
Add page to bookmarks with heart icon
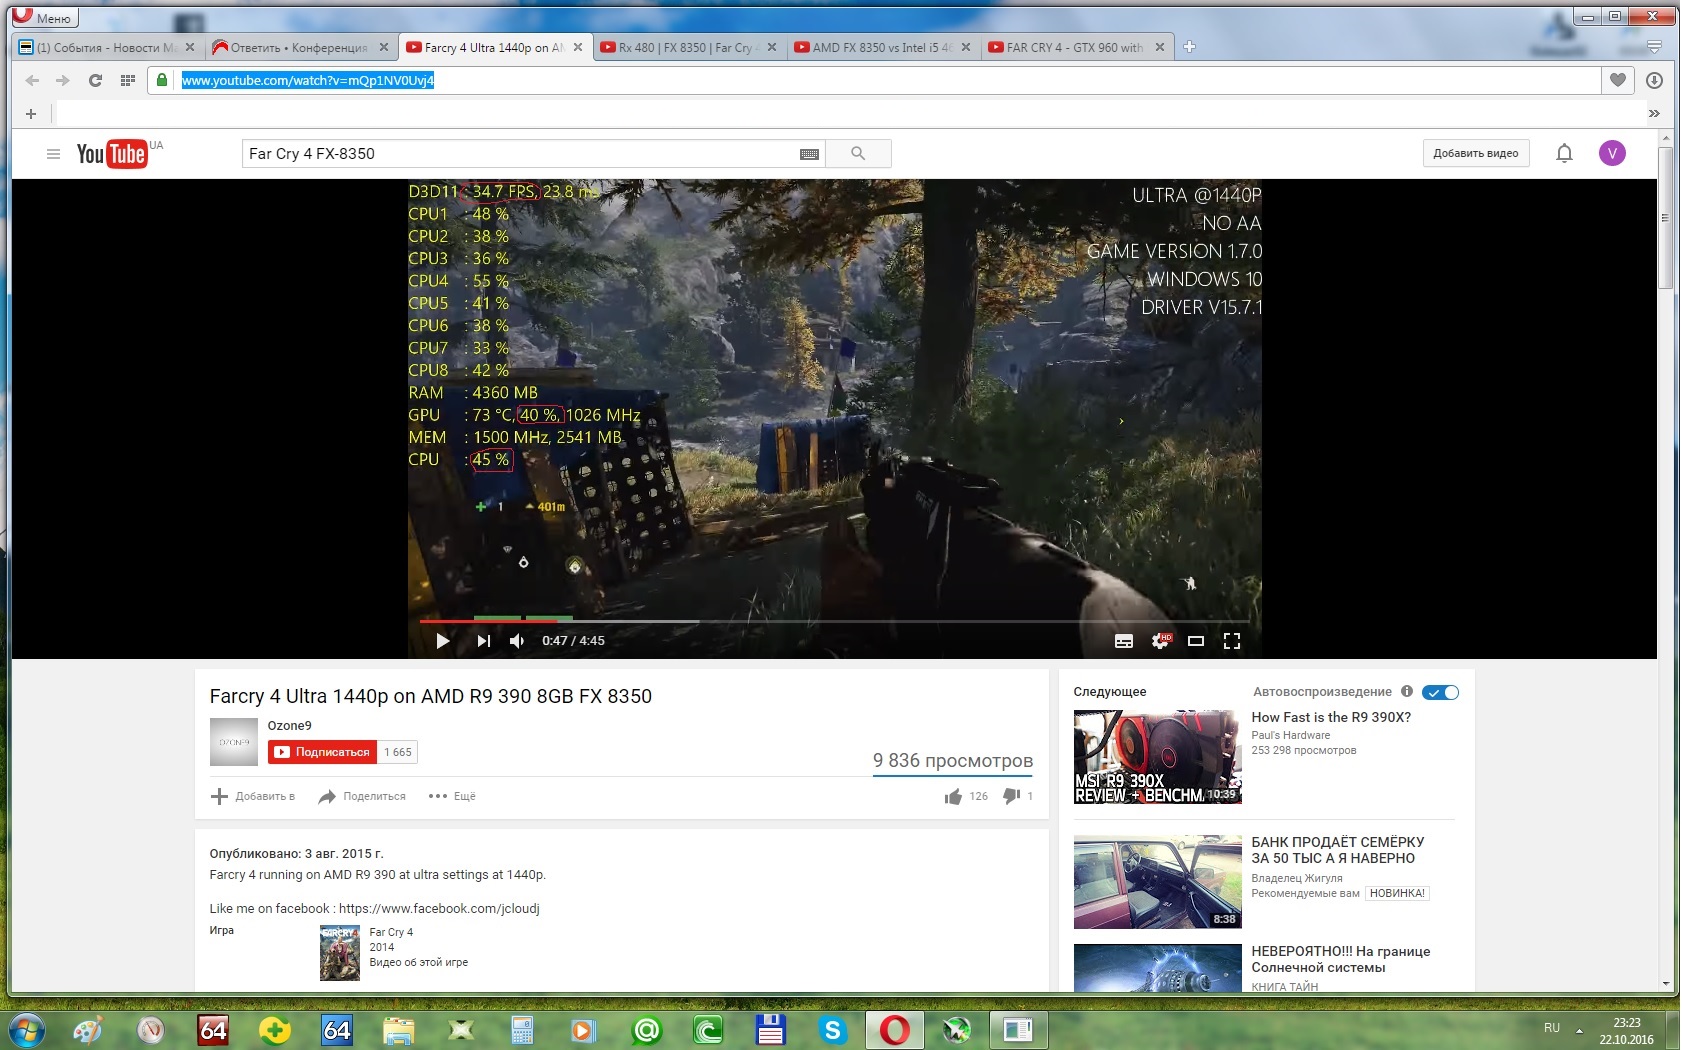(1618, 80)
